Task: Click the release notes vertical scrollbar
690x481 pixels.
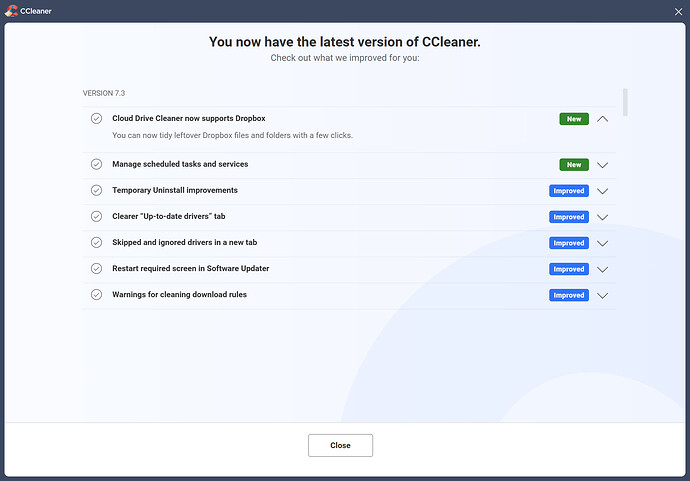Action: point(626,103)
